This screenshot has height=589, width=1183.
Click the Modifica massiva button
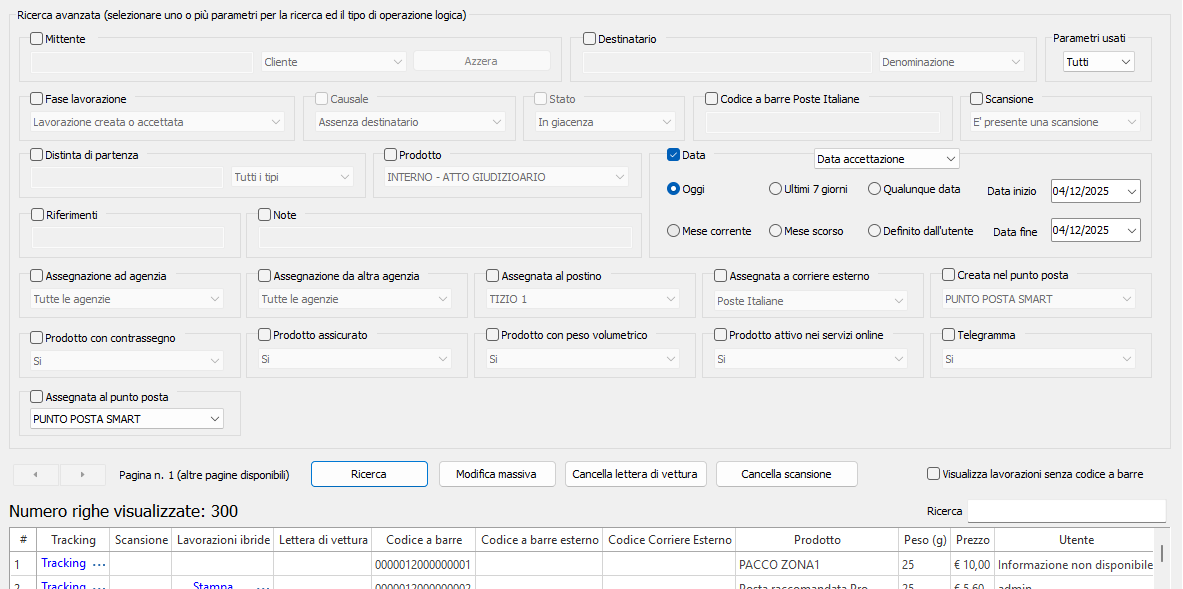[x=497, y=474]
